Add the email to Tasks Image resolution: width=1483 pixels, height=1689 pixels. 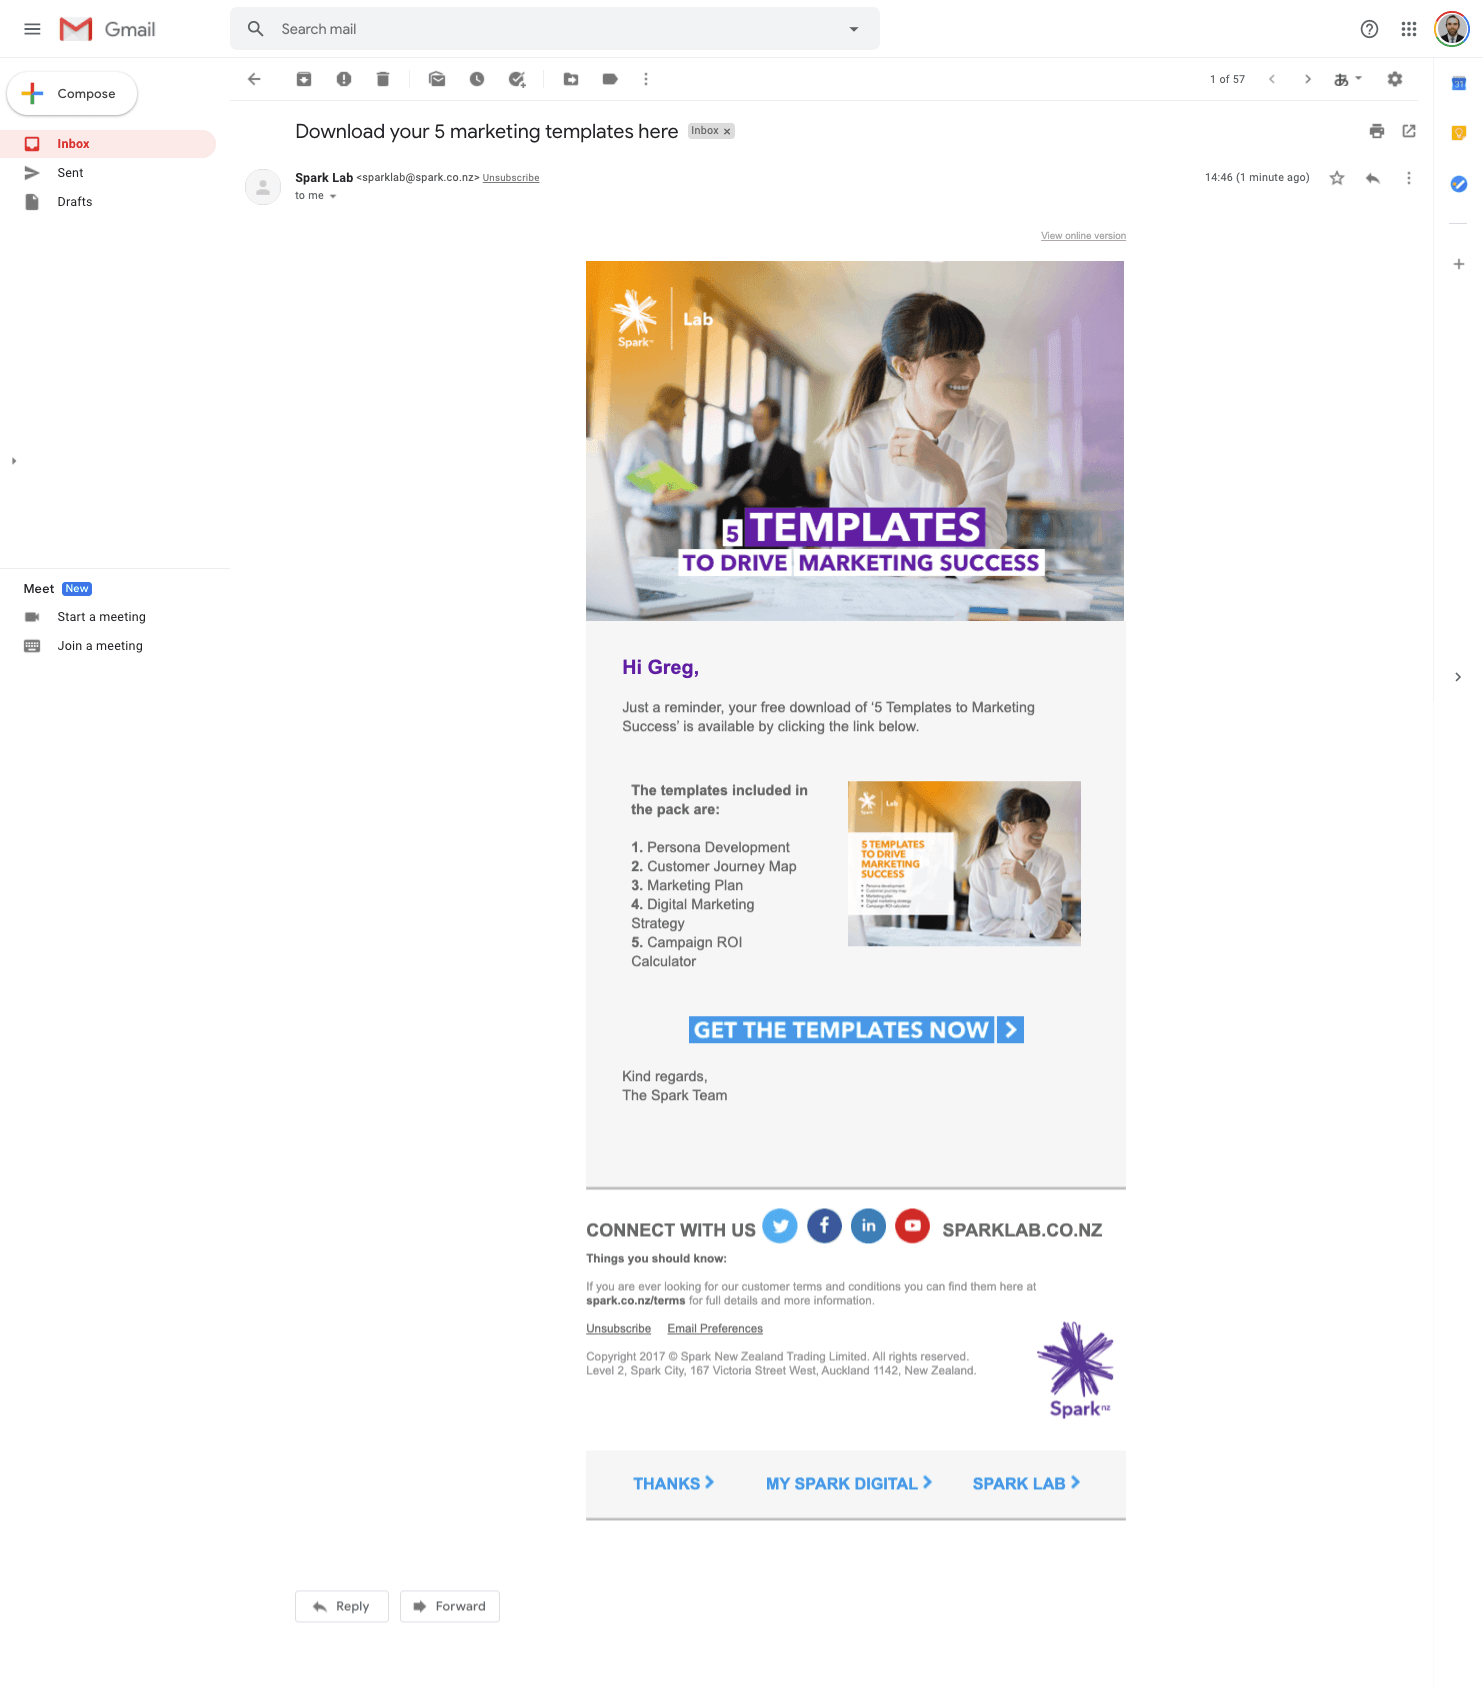pos(517,79)
